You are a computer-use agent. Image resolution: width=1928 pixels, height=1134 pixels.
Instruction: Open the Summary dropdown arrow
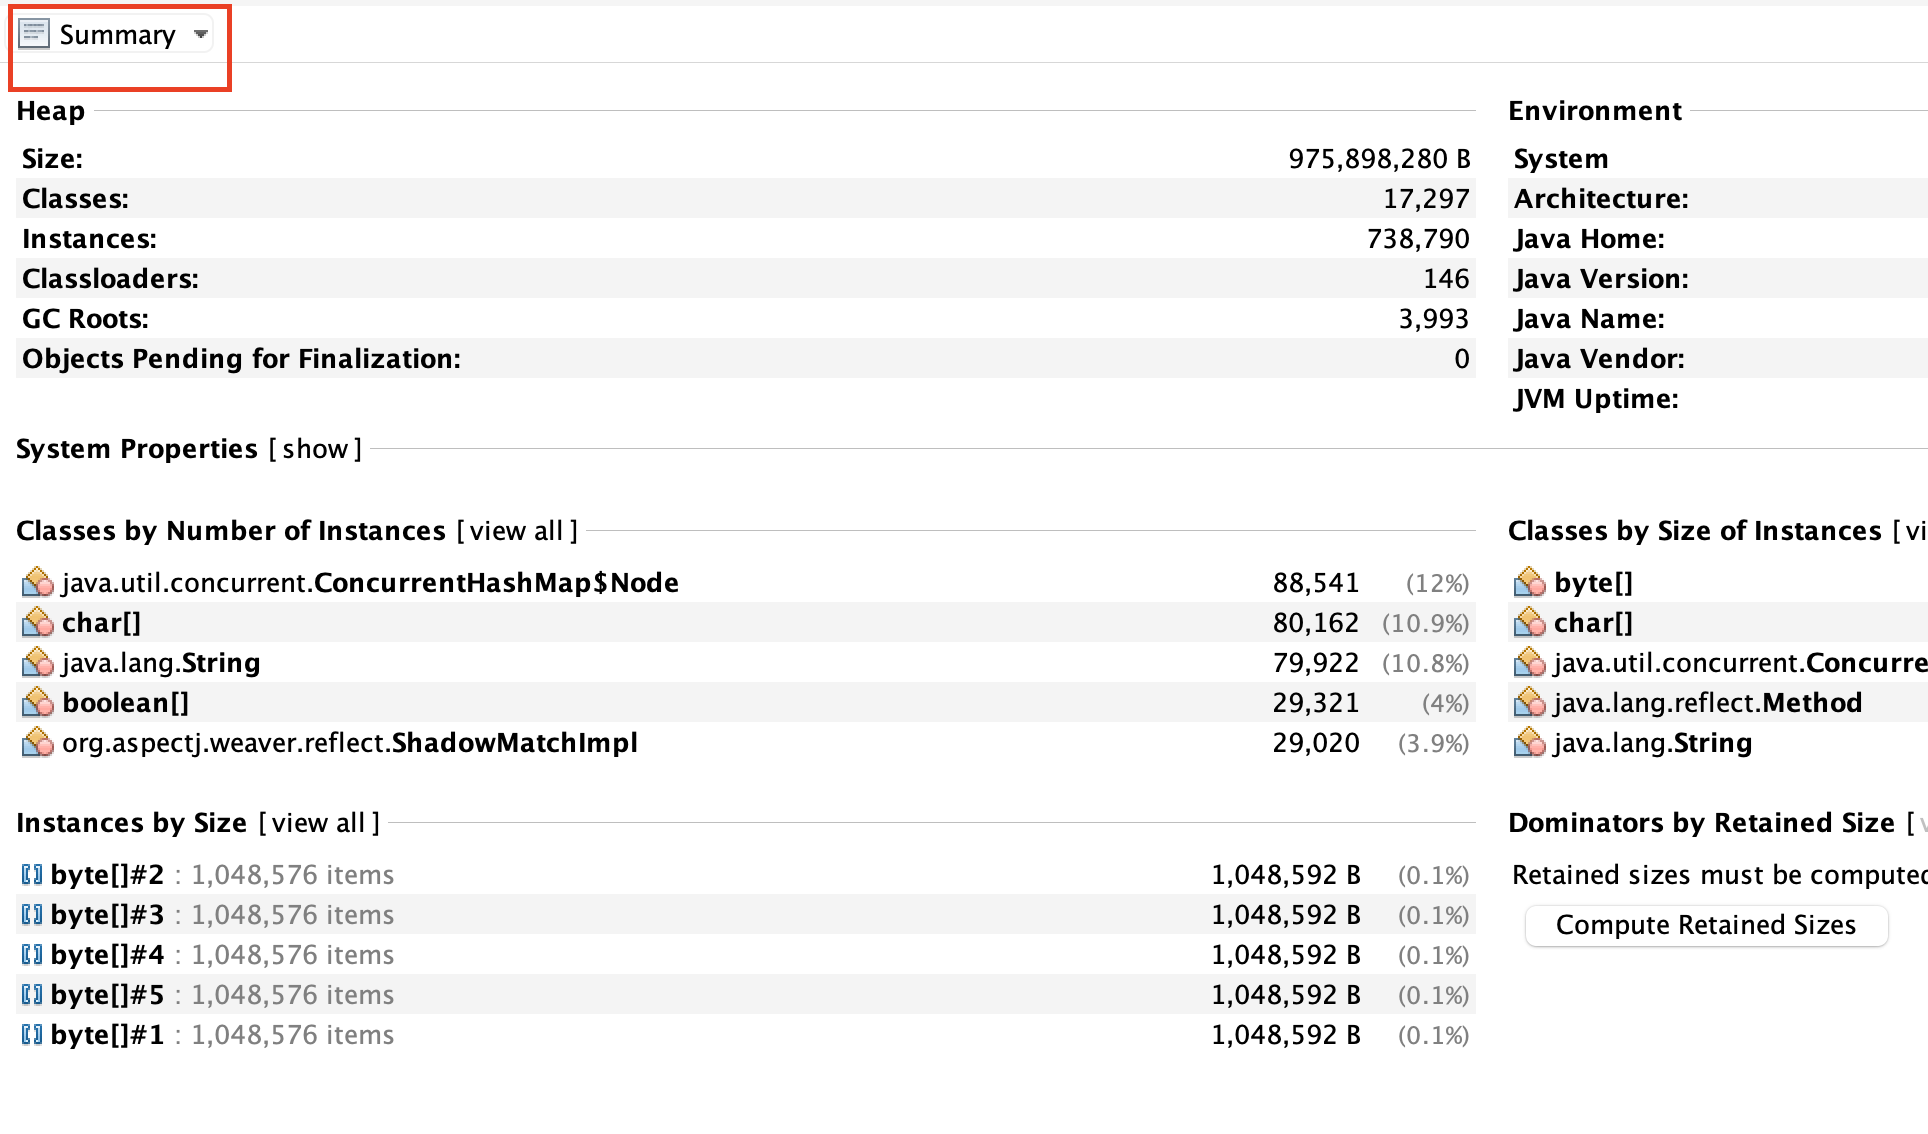pos(200,35)
